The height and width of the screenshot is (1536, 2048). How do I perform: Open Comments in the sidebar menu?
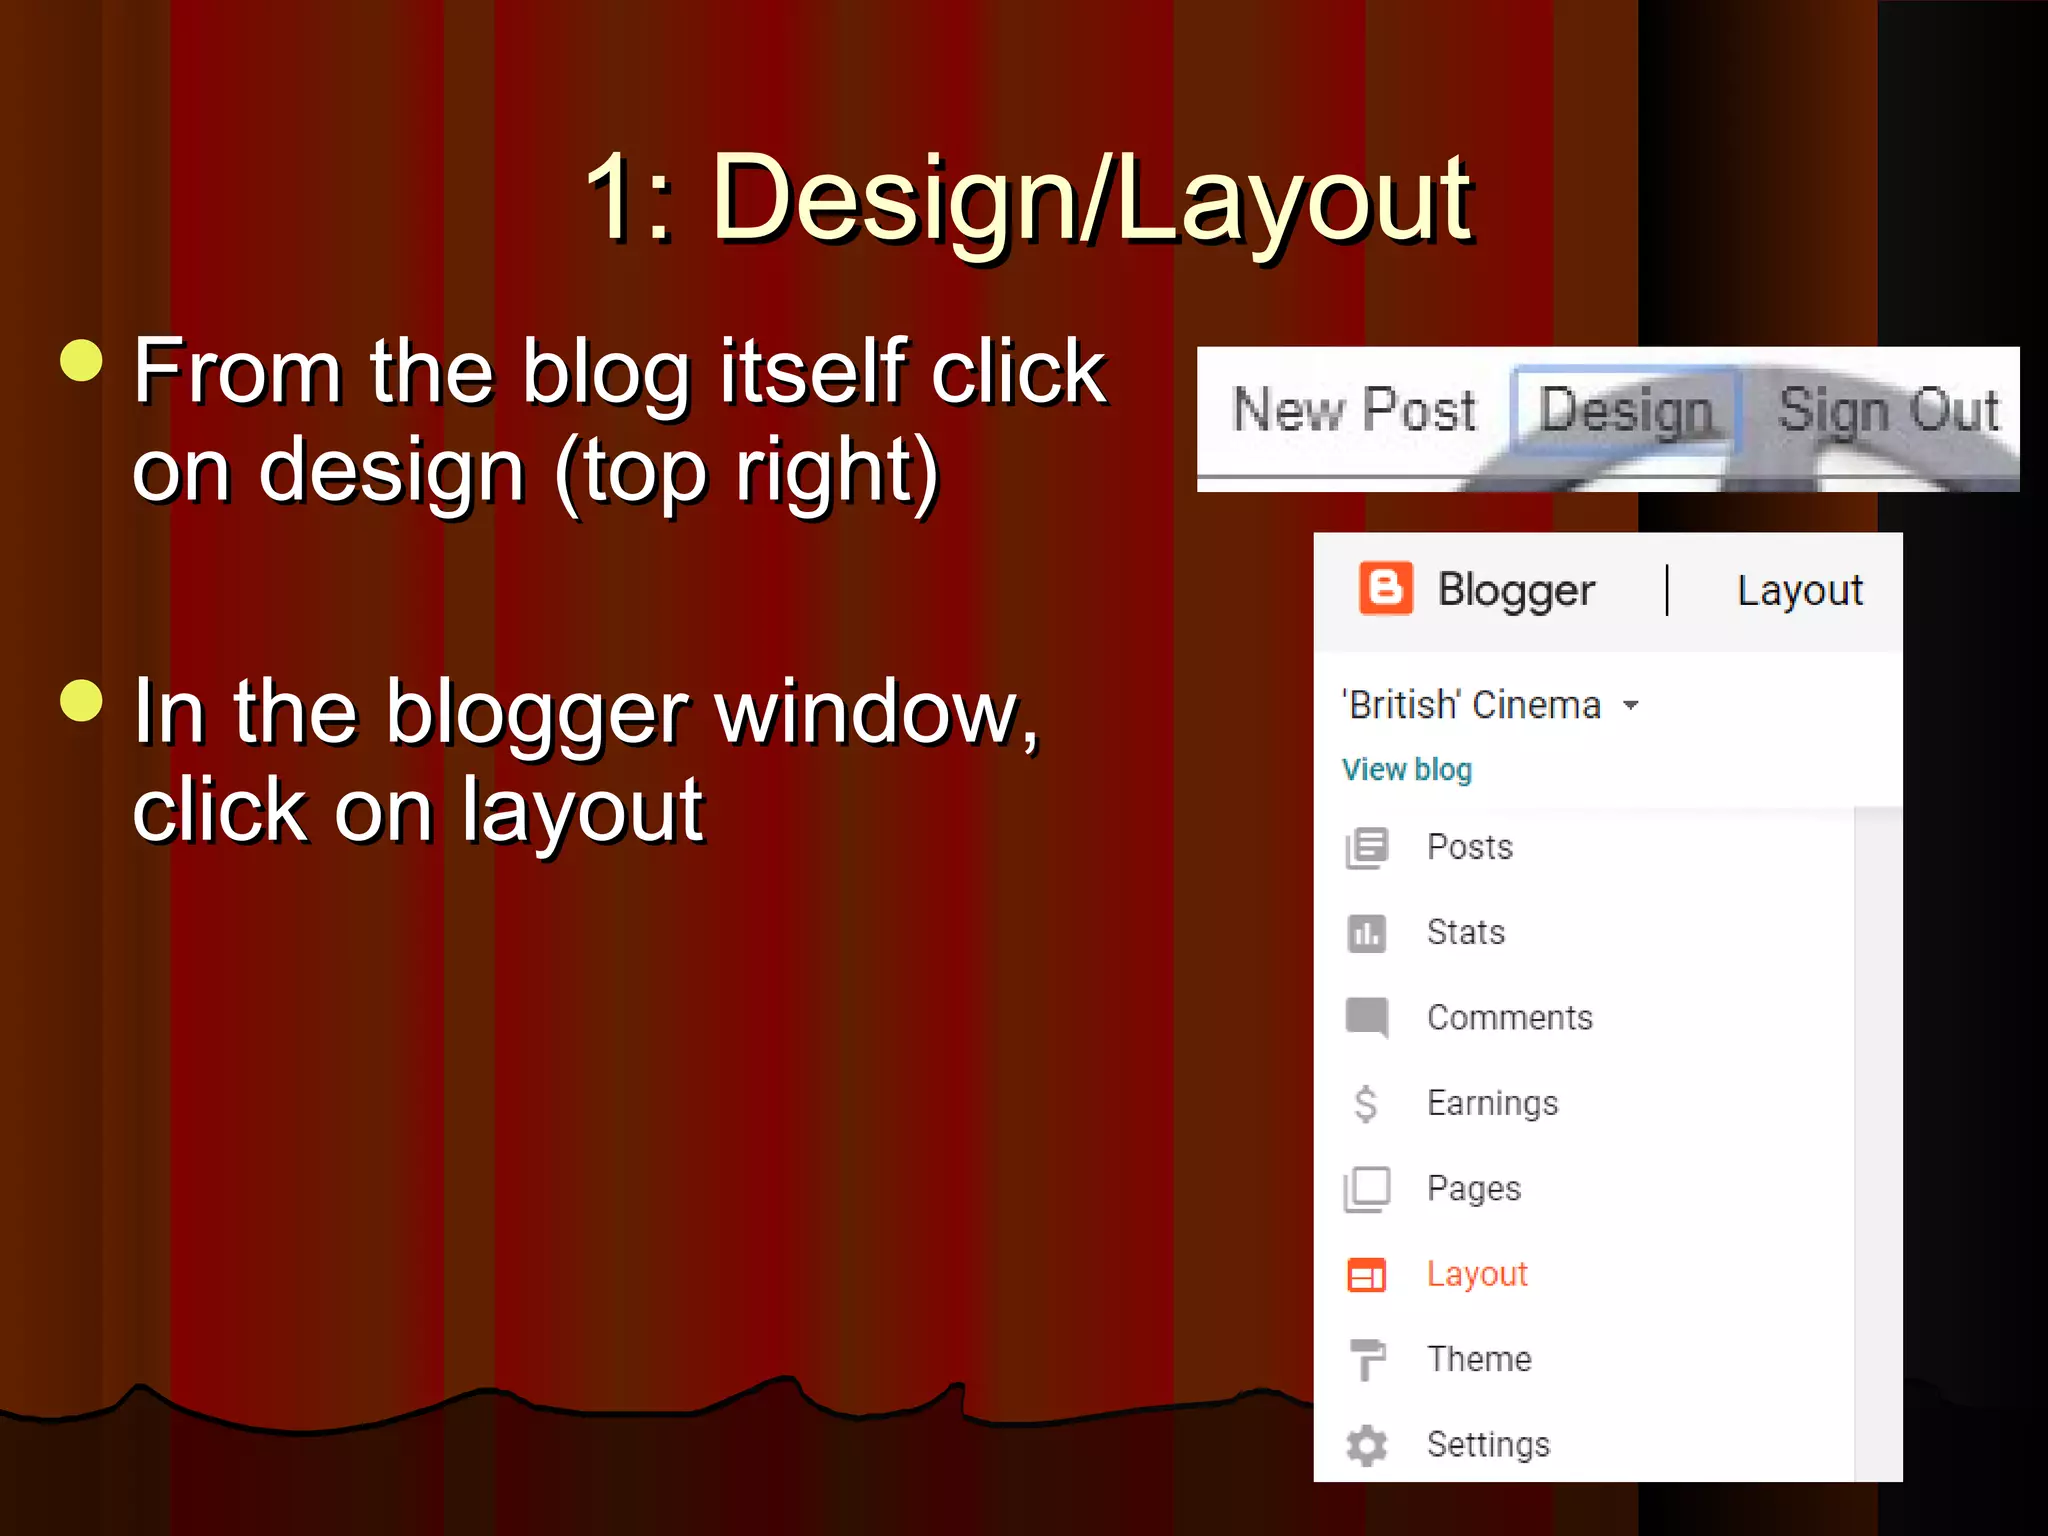(x=1509, y=1017)
